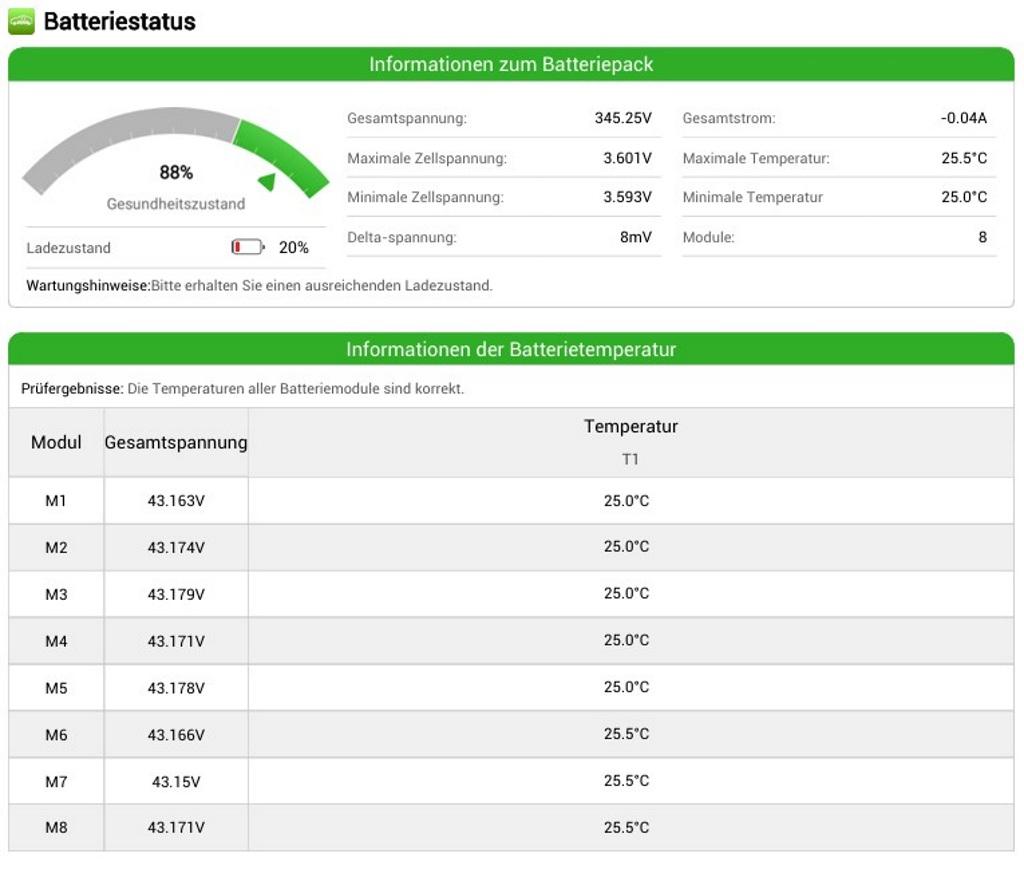
Task: Click the Minimale Temperatur label
Action: point(752,197)
